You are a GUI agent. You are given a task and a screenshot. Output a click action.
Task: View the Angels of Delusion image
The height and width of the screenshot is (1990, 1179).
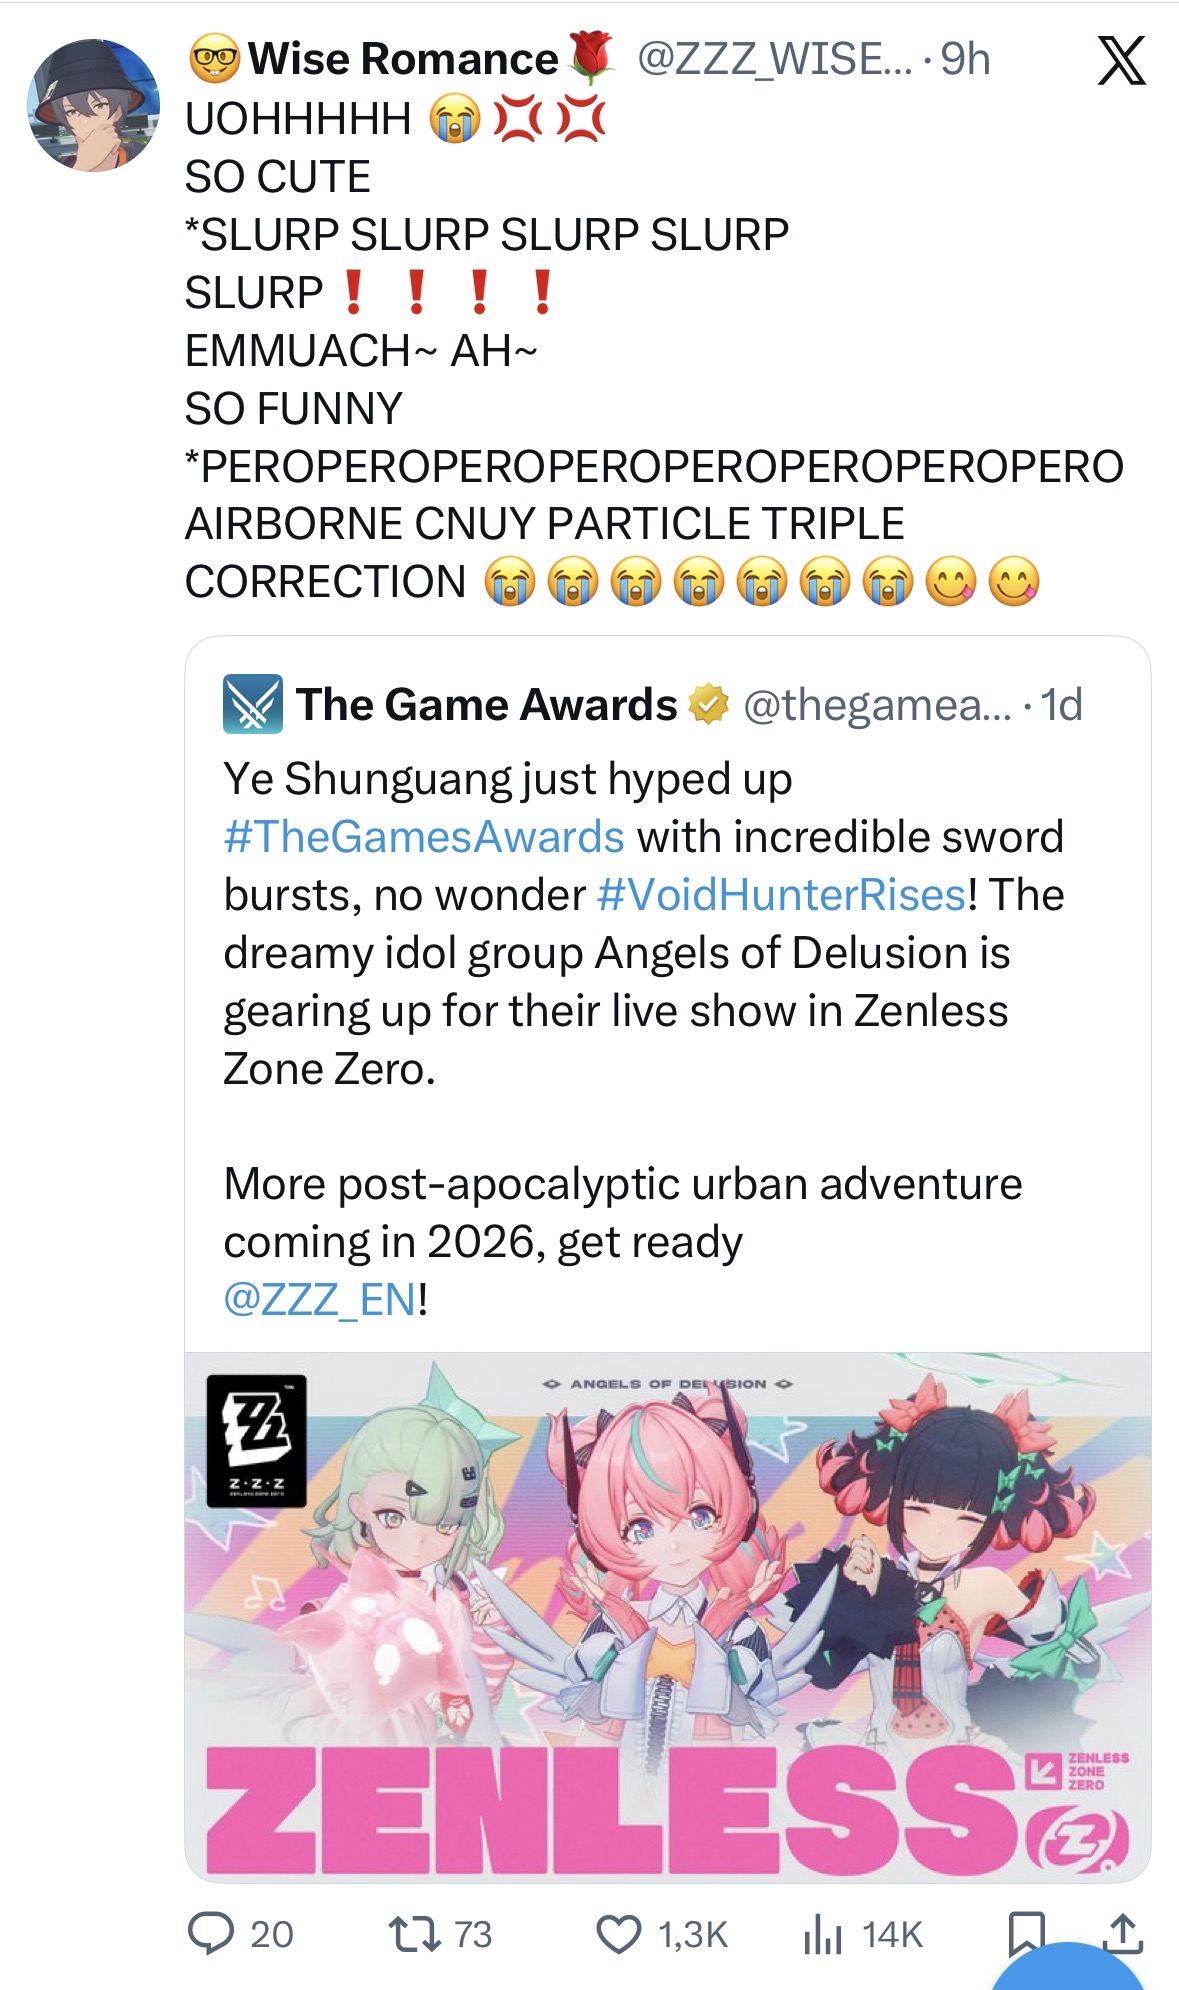pos(668,1617)
